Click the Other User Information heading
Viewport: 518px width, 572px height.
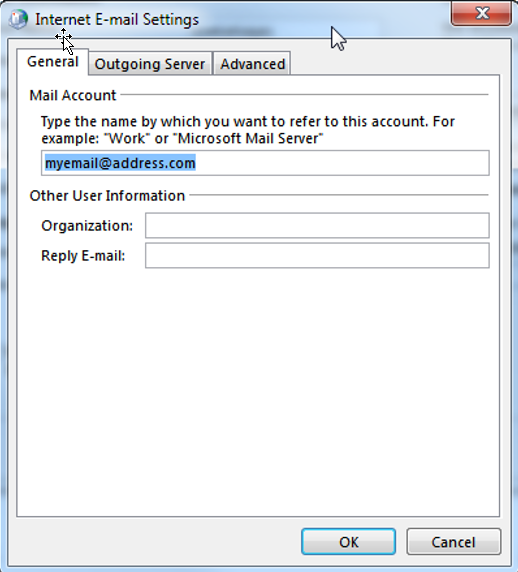coord(107,196)
